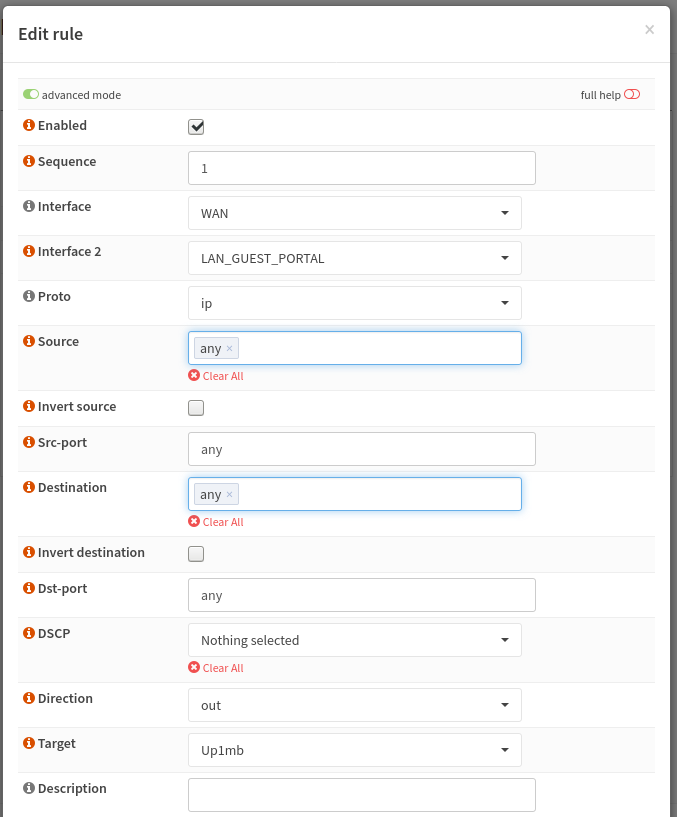The width and height of the screenshot is (677, 817).
Task: Uncheck the Enabled checkbox
Action: (196, 127)
